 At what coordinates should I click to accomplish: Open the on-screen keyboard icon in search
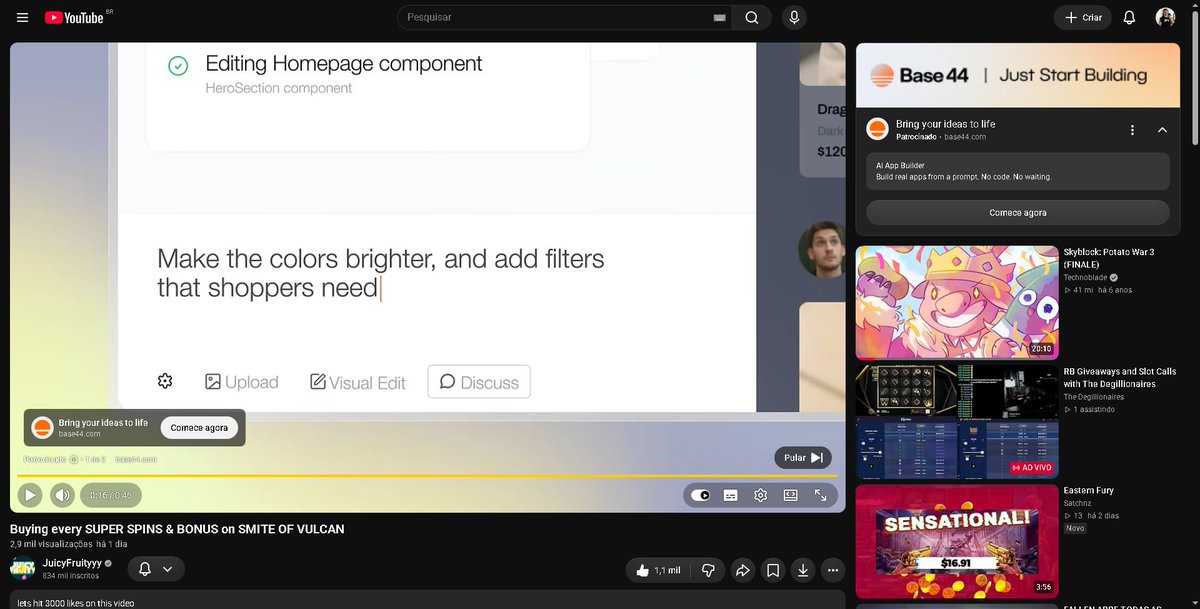tap(719, 18)
